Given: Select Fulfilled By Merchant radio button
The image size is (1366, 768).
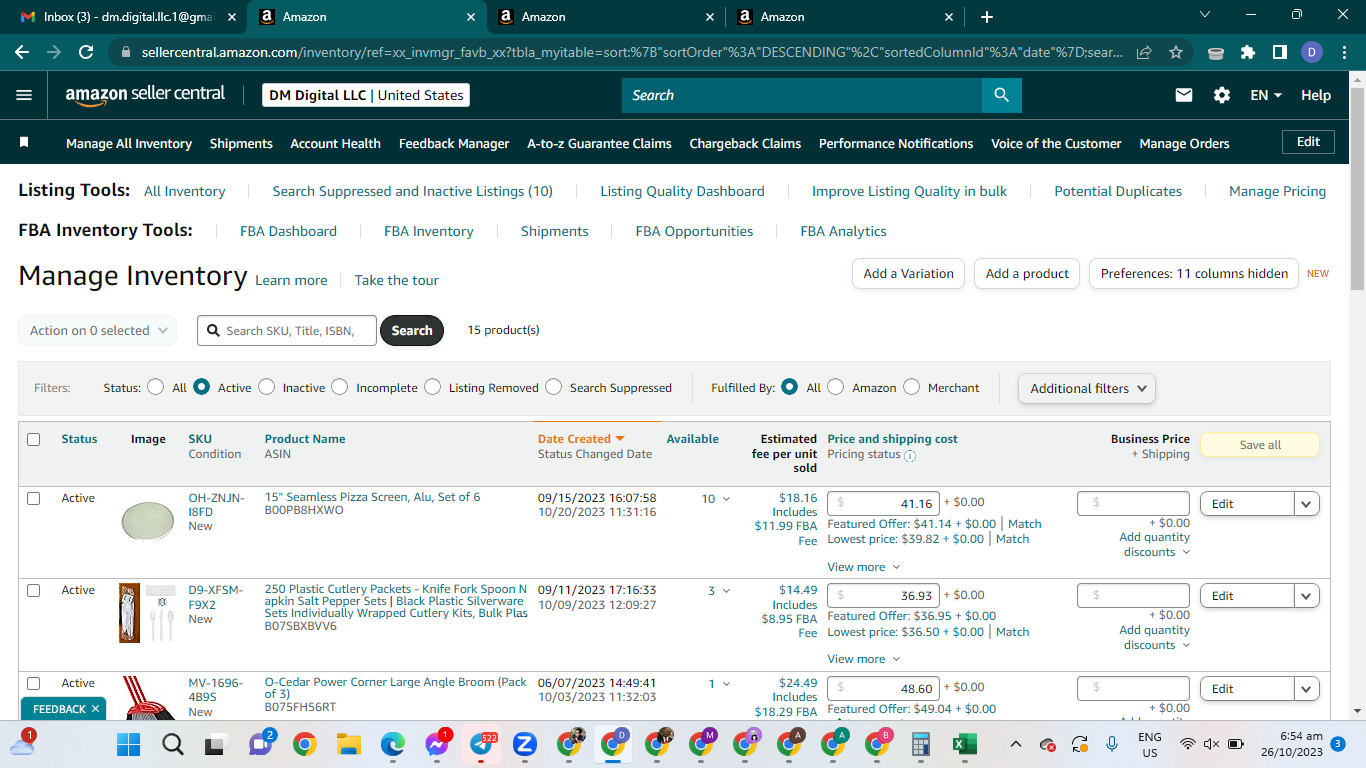Looking at the screenshot, I should [911, 387].
